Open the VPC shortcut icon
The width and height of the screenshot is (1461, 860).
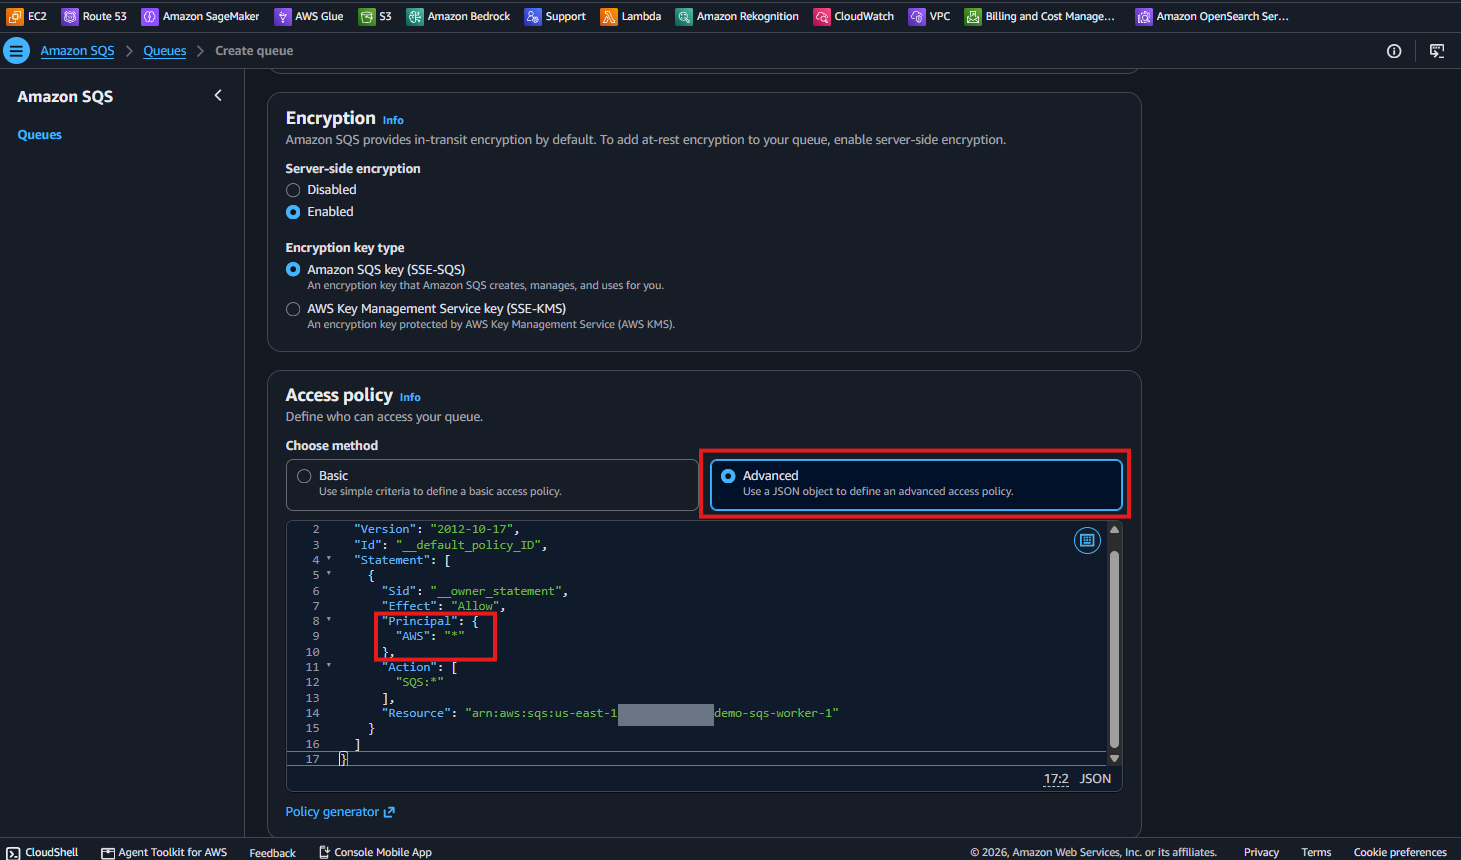coord(917,16)
